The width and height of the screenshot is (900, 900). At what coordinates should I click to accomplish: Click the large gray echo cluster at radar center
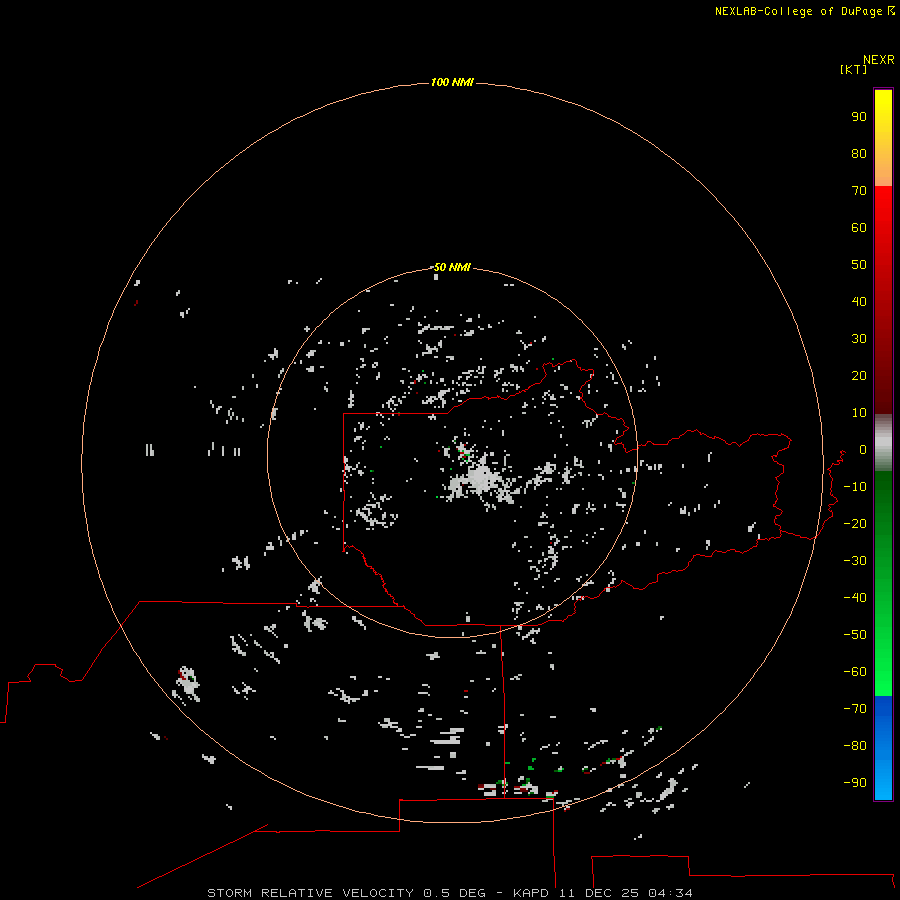[x=480, y=481]
